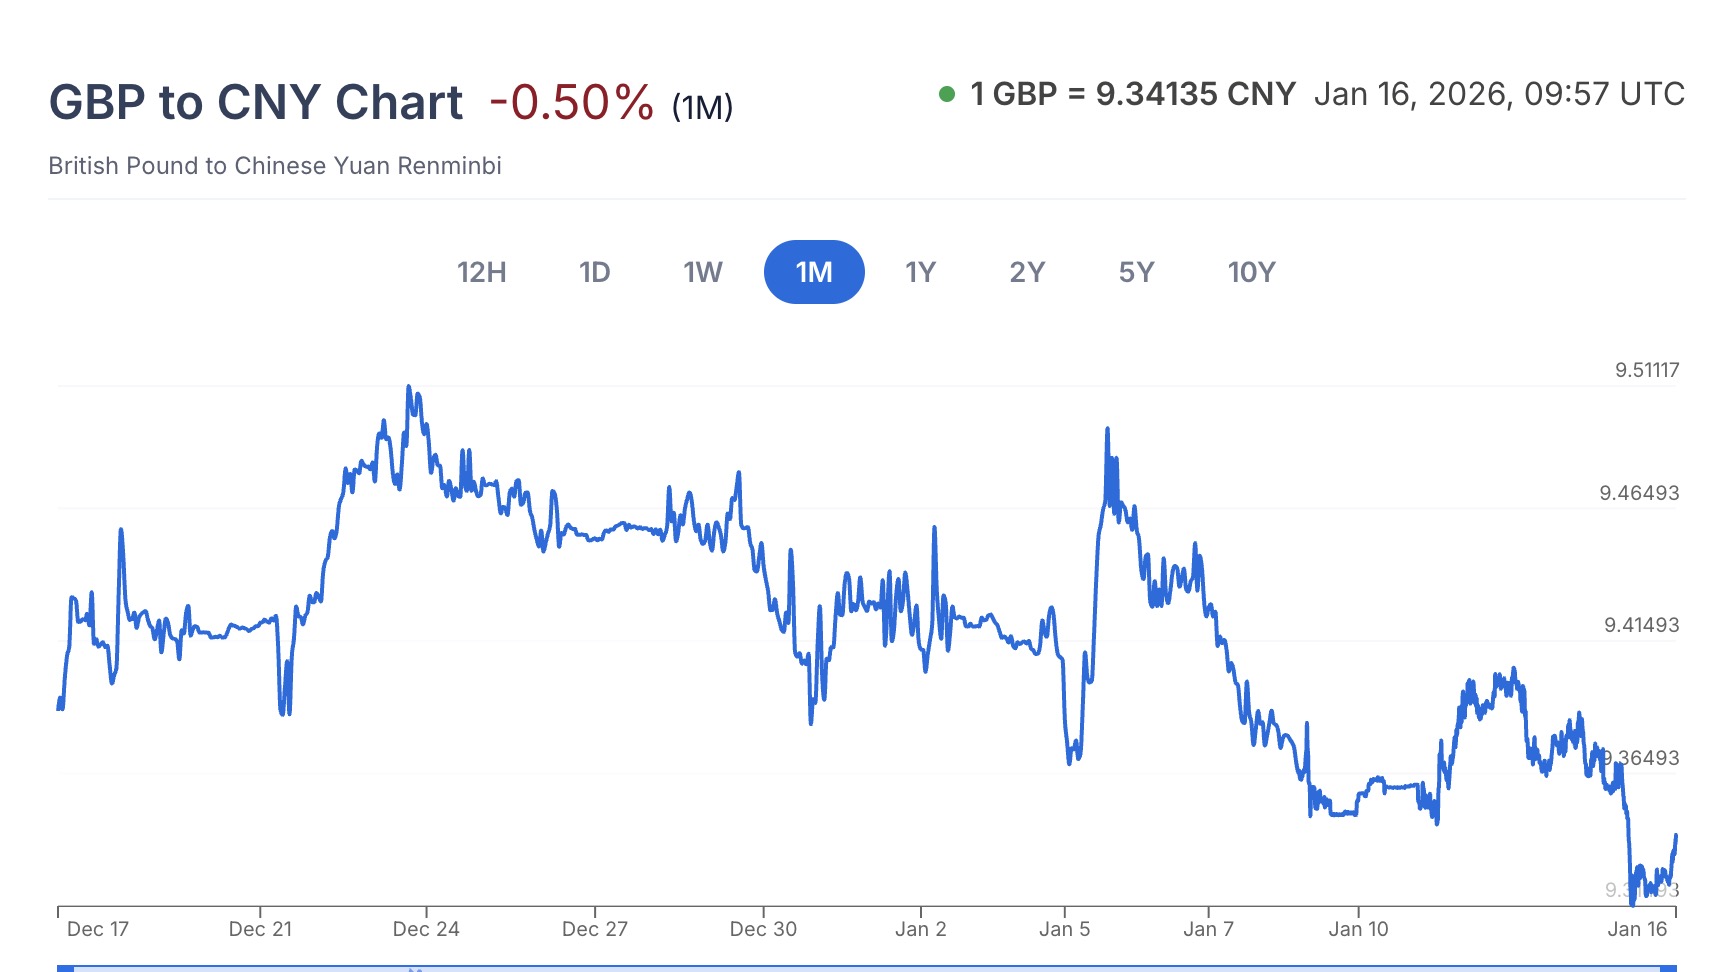The height and width of the screenshot is (972, 1724).
Task: Click the active 1M range pill
Action: pos(814,272)
